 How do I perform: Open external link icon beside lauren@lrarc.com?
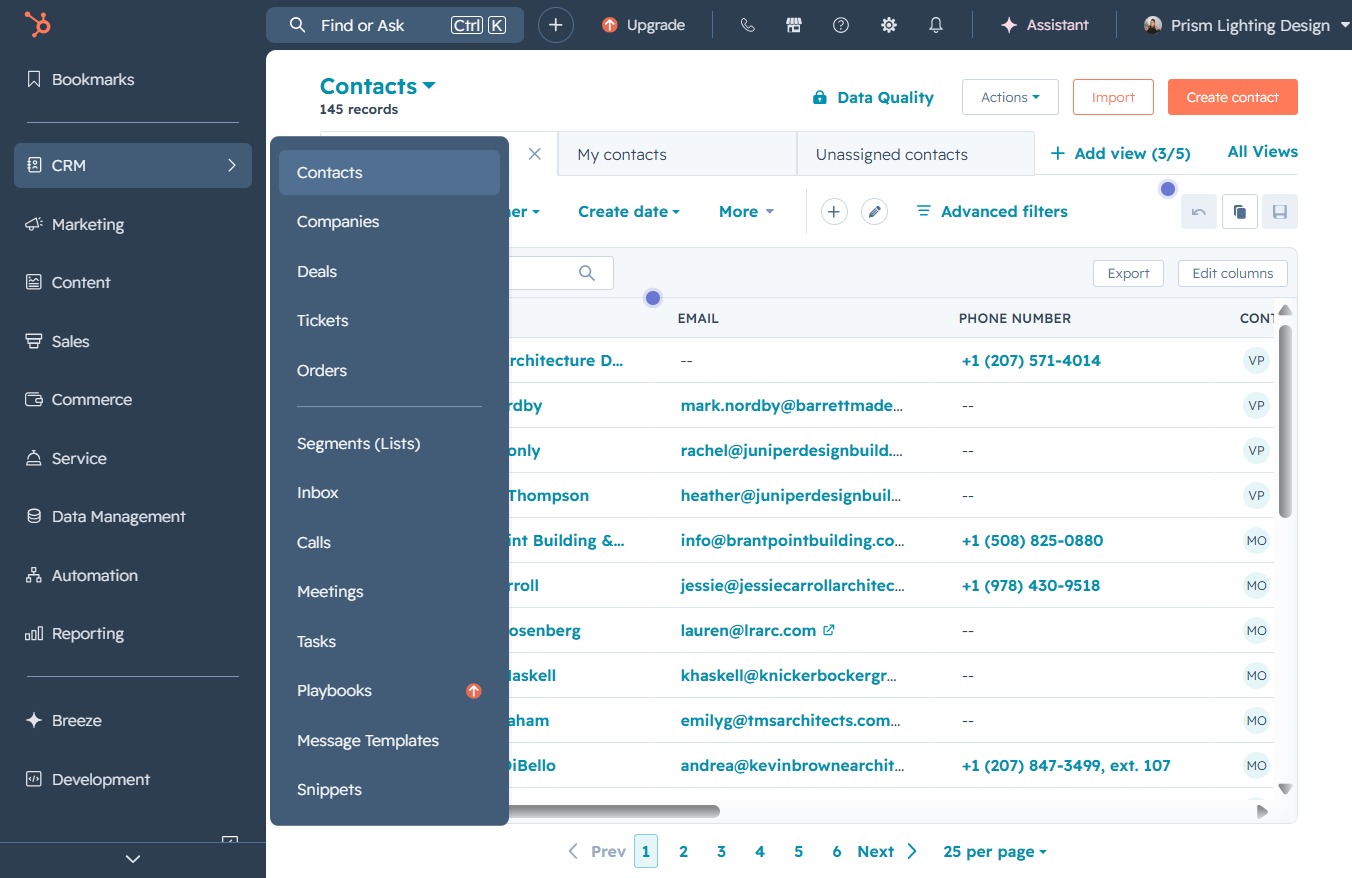[x=829, y=630]
